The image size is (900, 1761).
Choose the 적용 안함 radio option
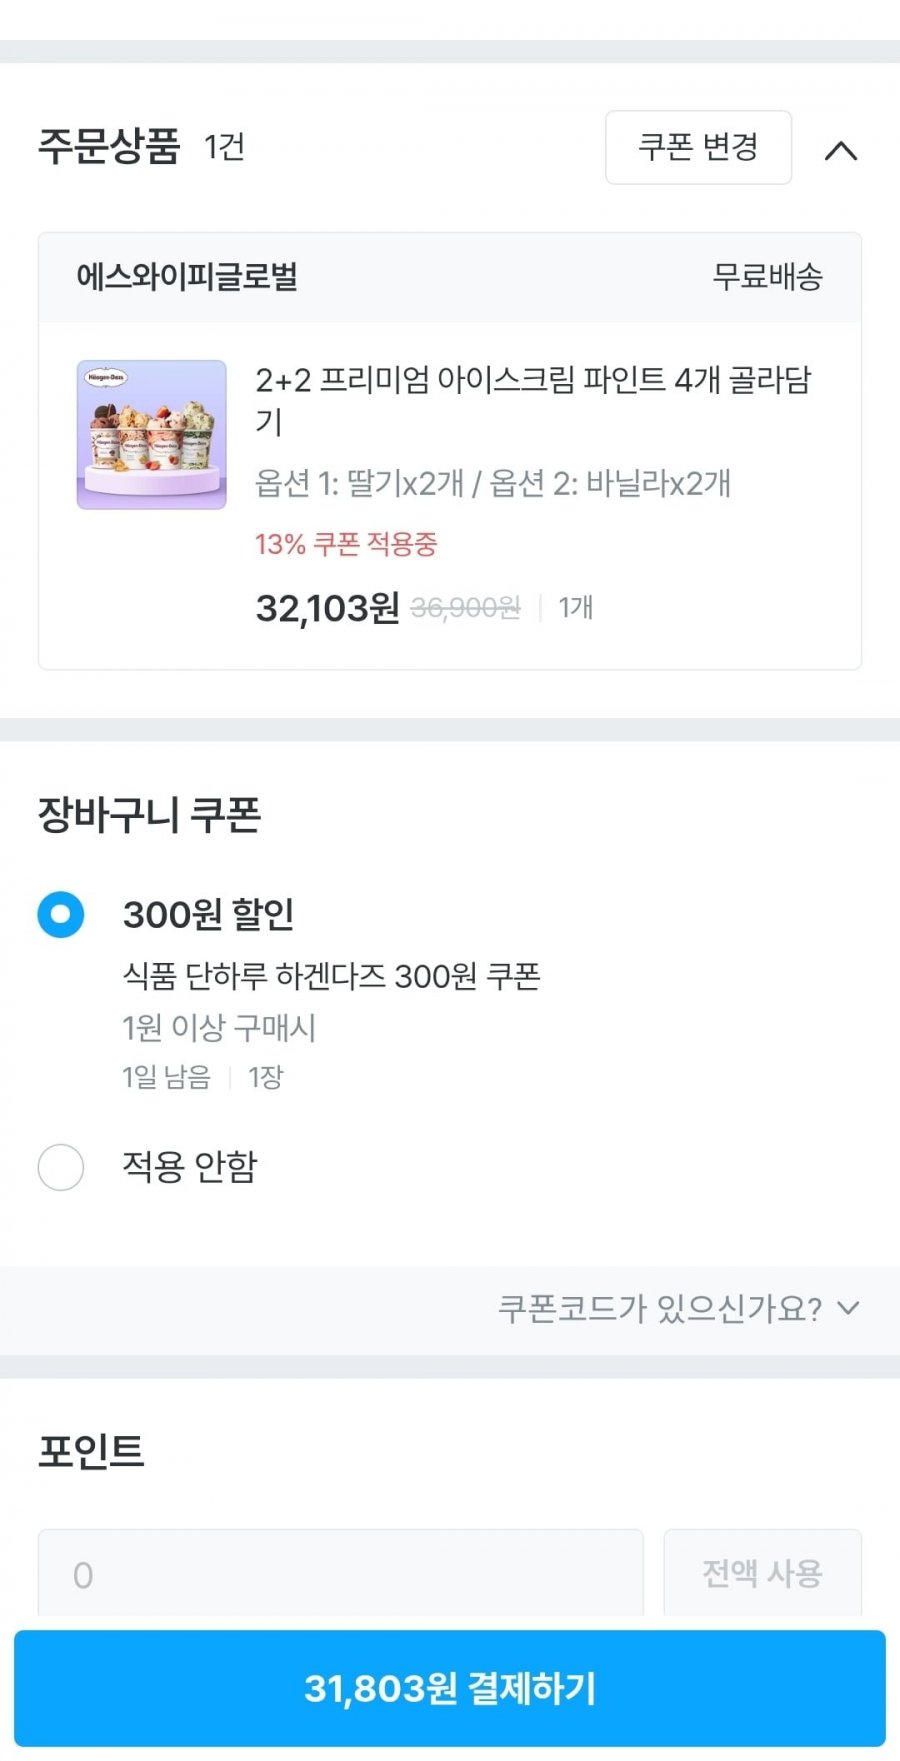(61, 1167)
